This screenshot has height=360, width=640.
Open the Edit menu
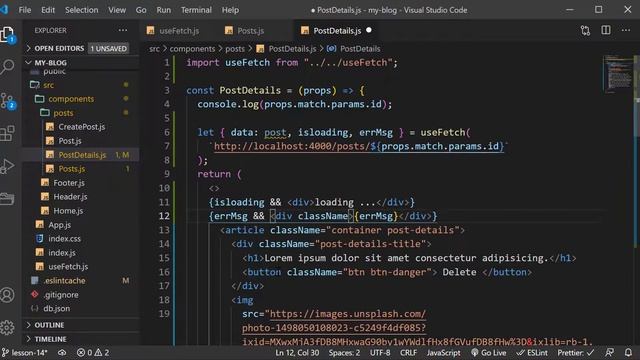tap(48, 10)
